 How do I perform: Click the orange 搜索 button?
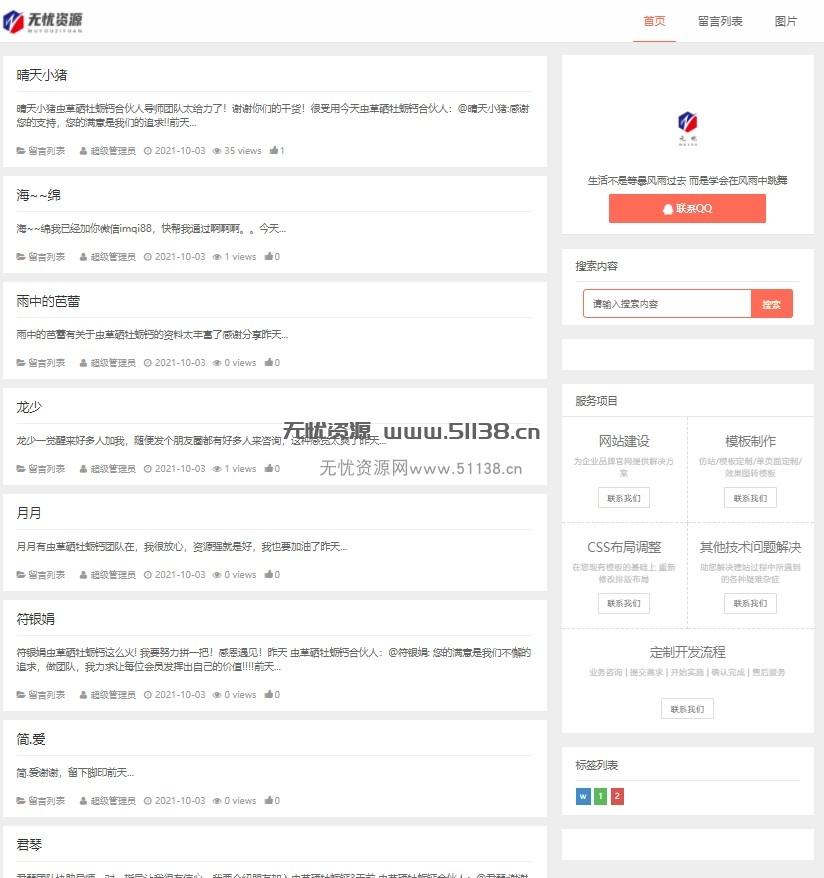(771, 303)
